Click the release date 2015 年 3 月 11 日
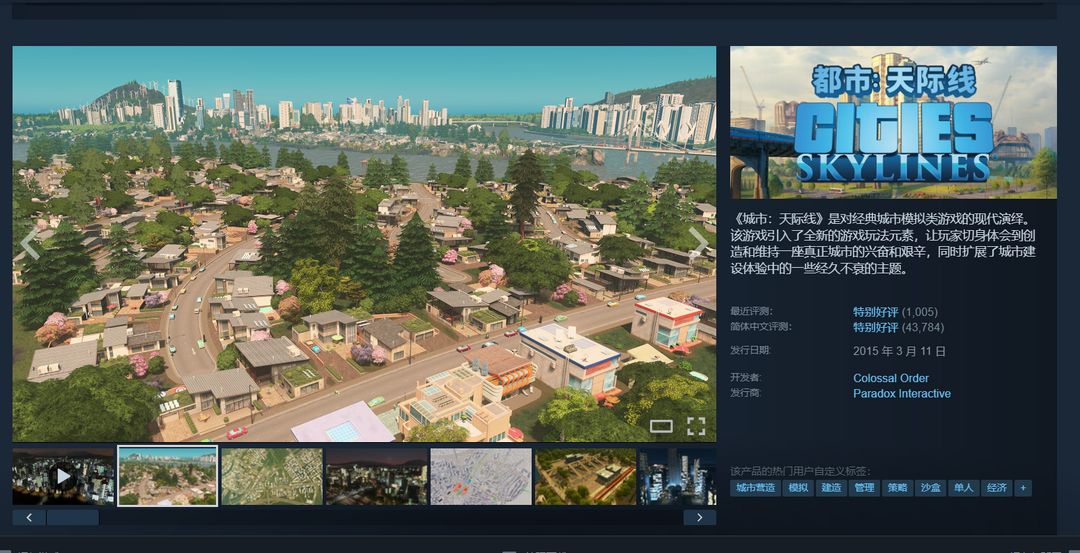This screenshot has width=1080, height=553. (899, 351)
